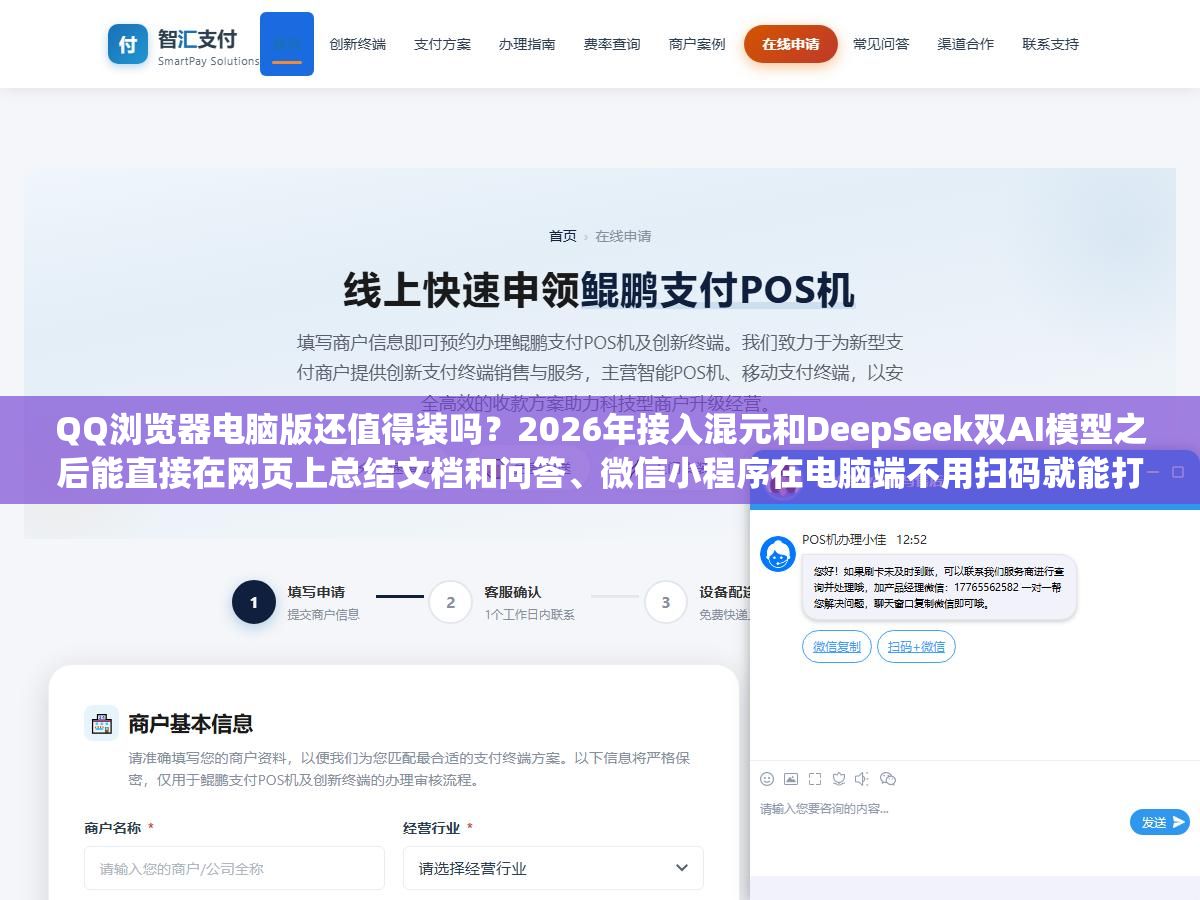Click the chat bubble with WeChat number 17765562582

pos(939,588)
